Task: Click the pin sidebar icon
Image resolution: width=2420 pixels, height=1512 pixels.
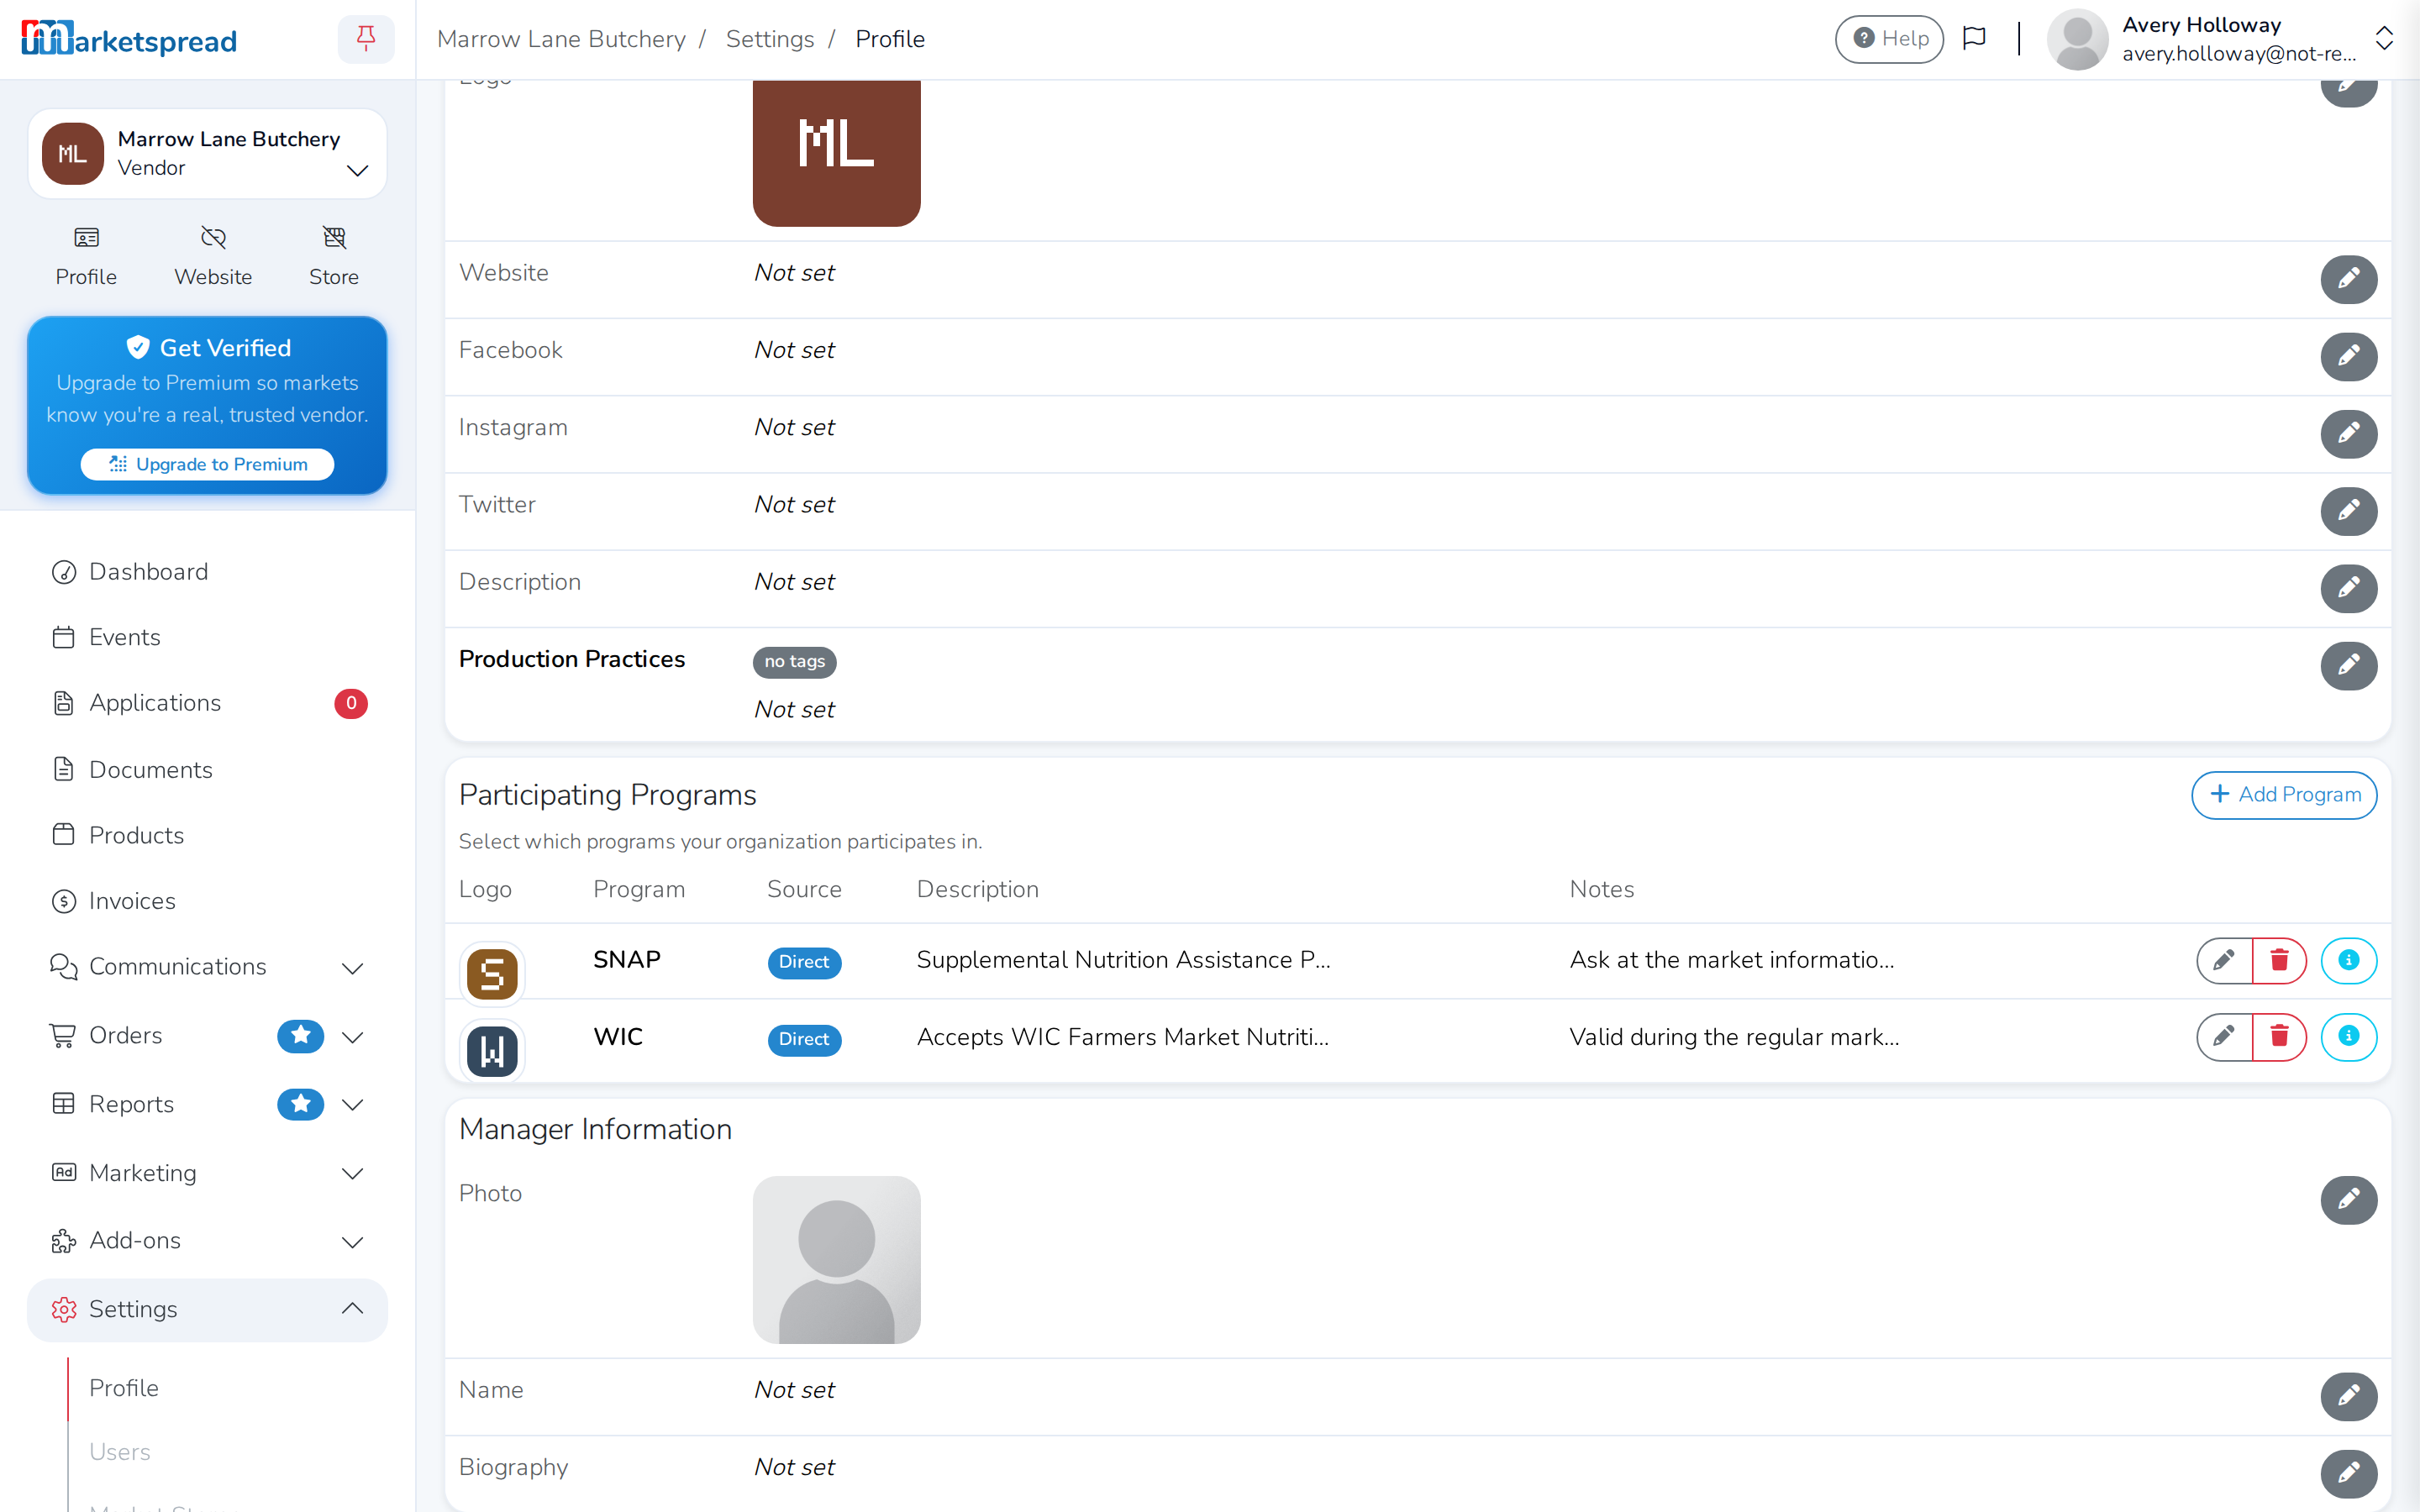Action: coord(366,39)
